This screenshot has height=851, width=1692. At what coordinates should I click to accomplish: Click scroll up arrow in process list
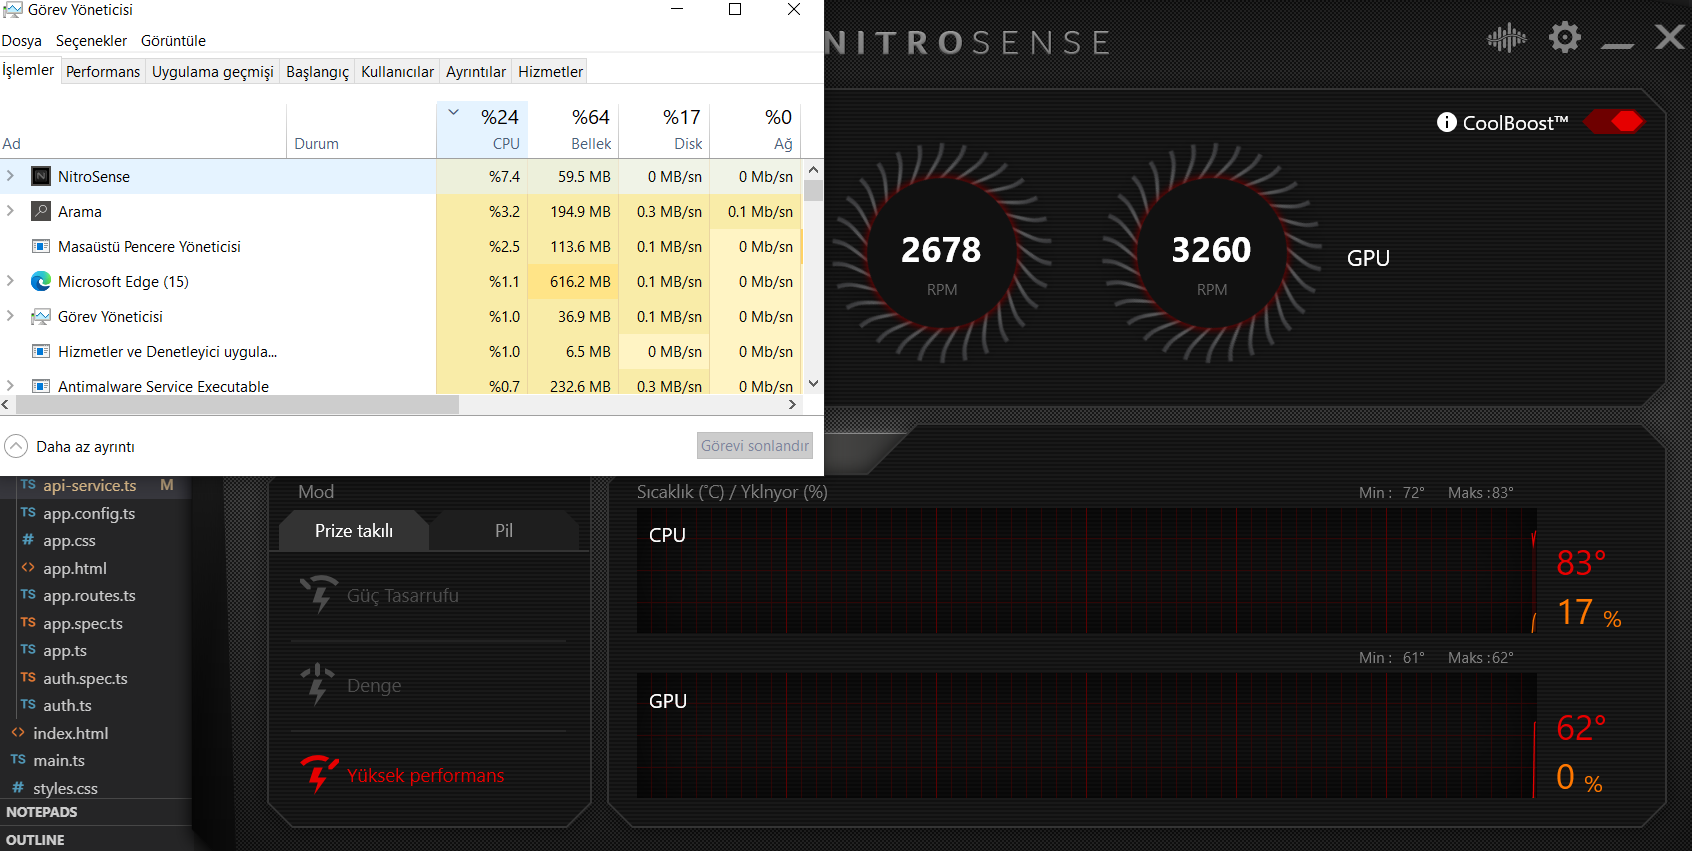point(813,170)
